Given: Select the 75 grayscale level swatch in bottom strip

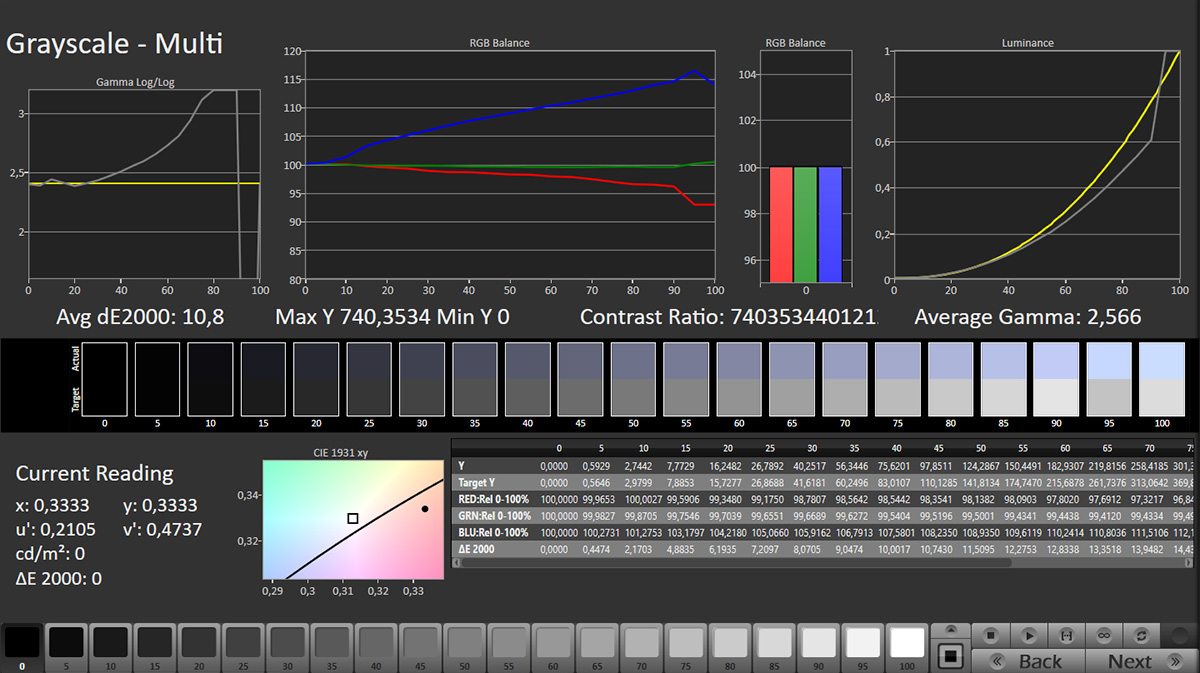Looking at the screenshot, I should pos(685,647).
